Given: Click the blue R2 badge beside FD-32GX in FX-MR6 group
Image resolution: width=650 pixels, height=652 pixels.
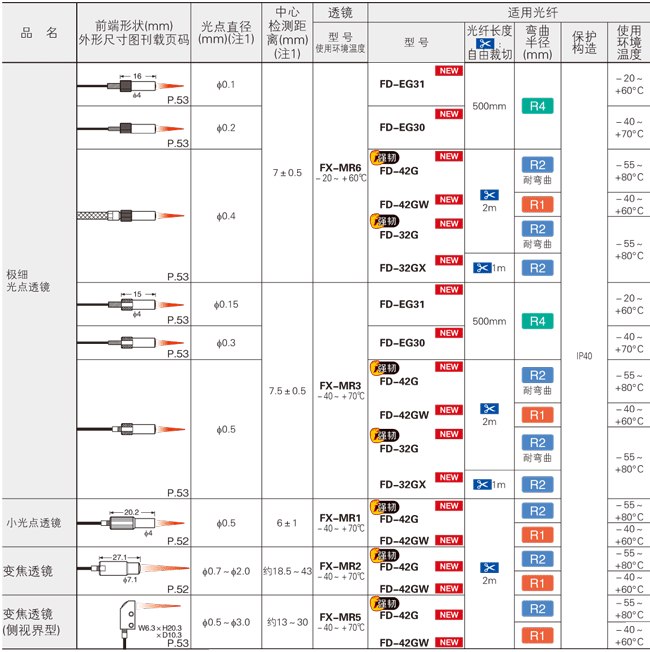Looking at the screenshot, I should pyautogui.click(x=537, y=268).
